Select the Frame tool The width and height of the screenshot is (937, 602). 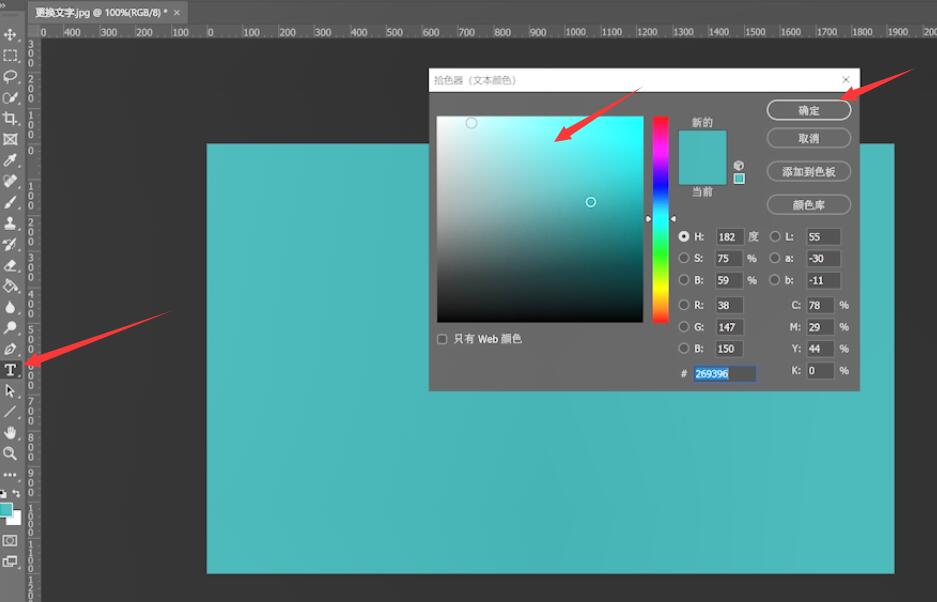click(x=10, y=139)
